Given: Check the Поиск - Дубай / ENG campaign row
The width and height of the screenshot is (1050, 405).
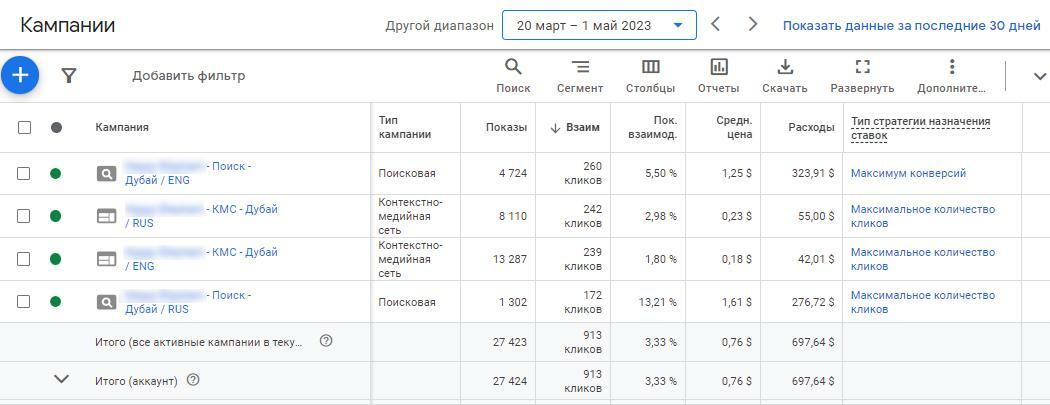Looking at the screenshot, I should pos(24,173).
